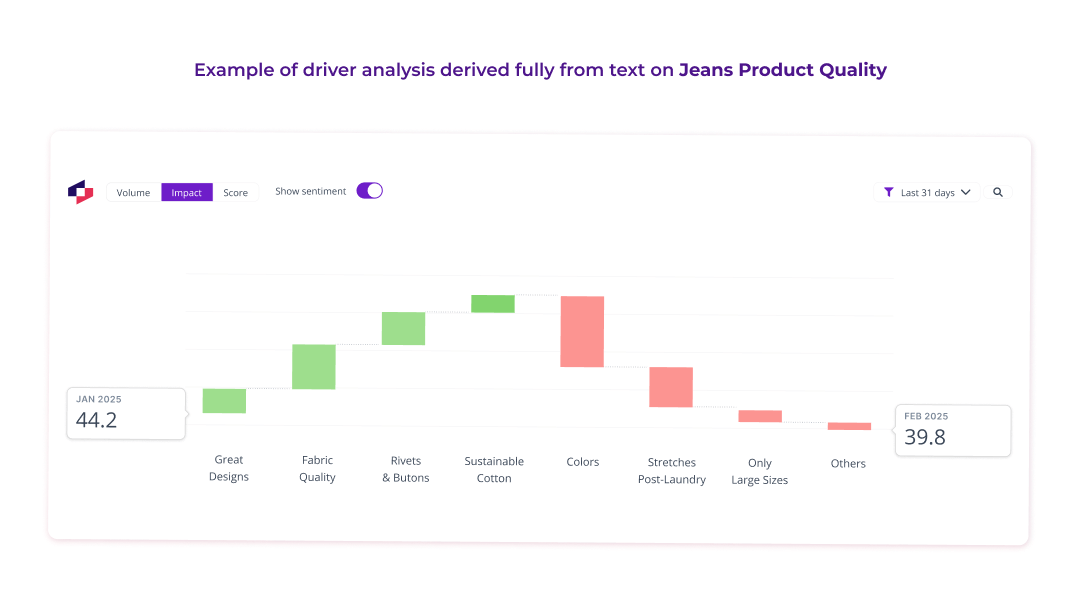Select the Only Large Sizes bar
The image size is (1080, 608).
tap(760, 415)
